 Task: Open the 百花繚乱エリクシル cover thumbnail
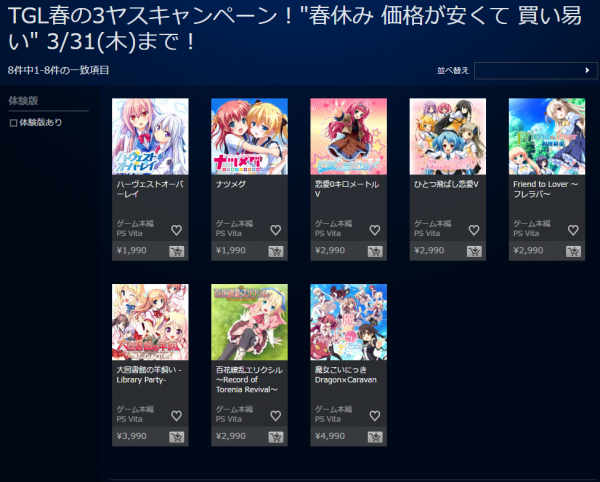(x=249, y=322)
